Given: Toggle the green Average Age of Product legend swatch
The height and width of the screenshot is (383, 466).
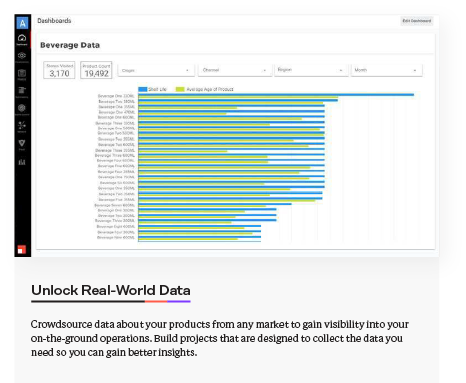Looking at the screenshot, I should click(180, 89).
